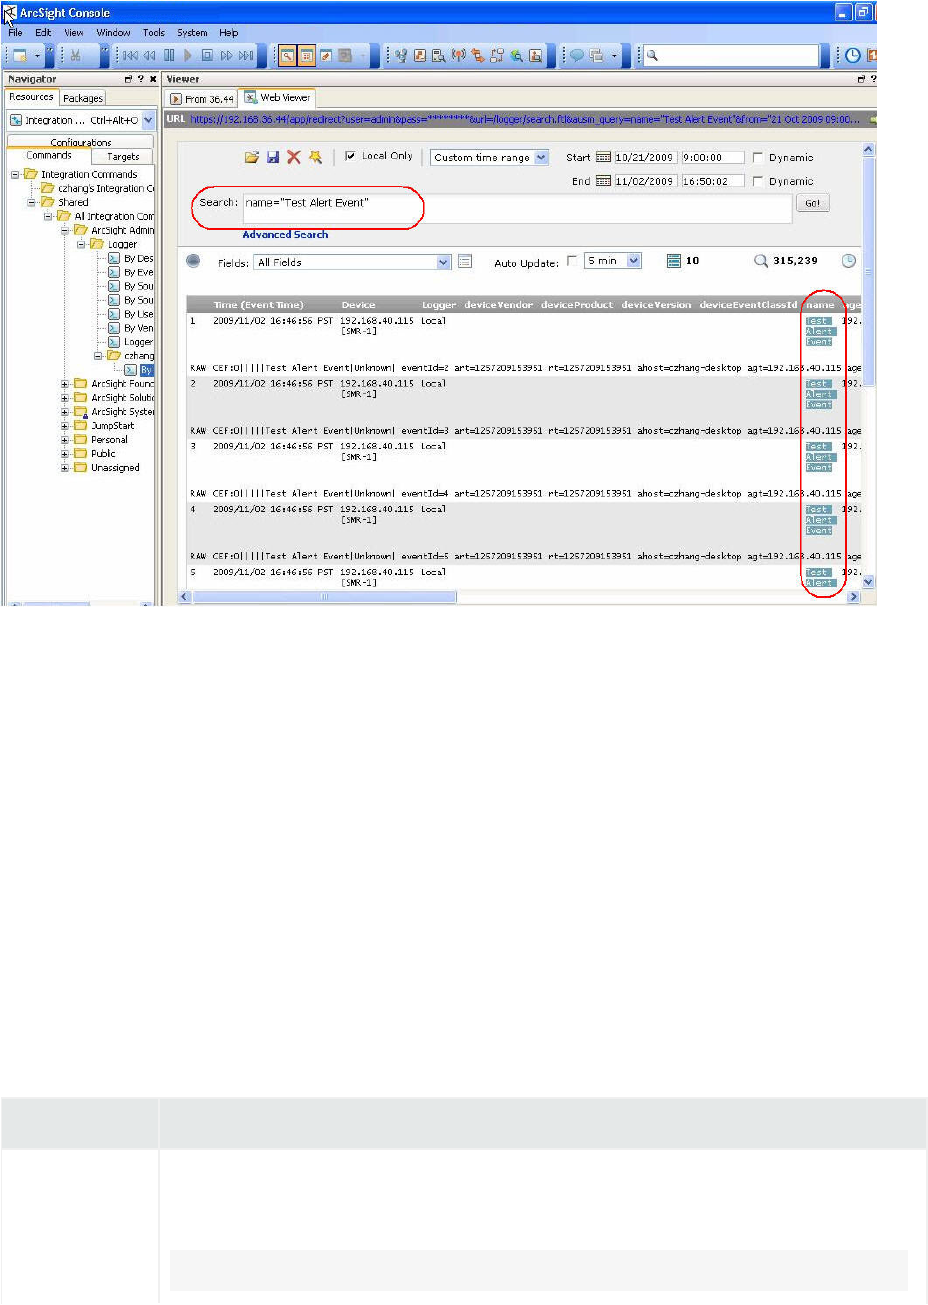Click the round status icon left of Fields
Image resolution: width=928 pixels, height=1305 pixels.
(x=194, y=261)
